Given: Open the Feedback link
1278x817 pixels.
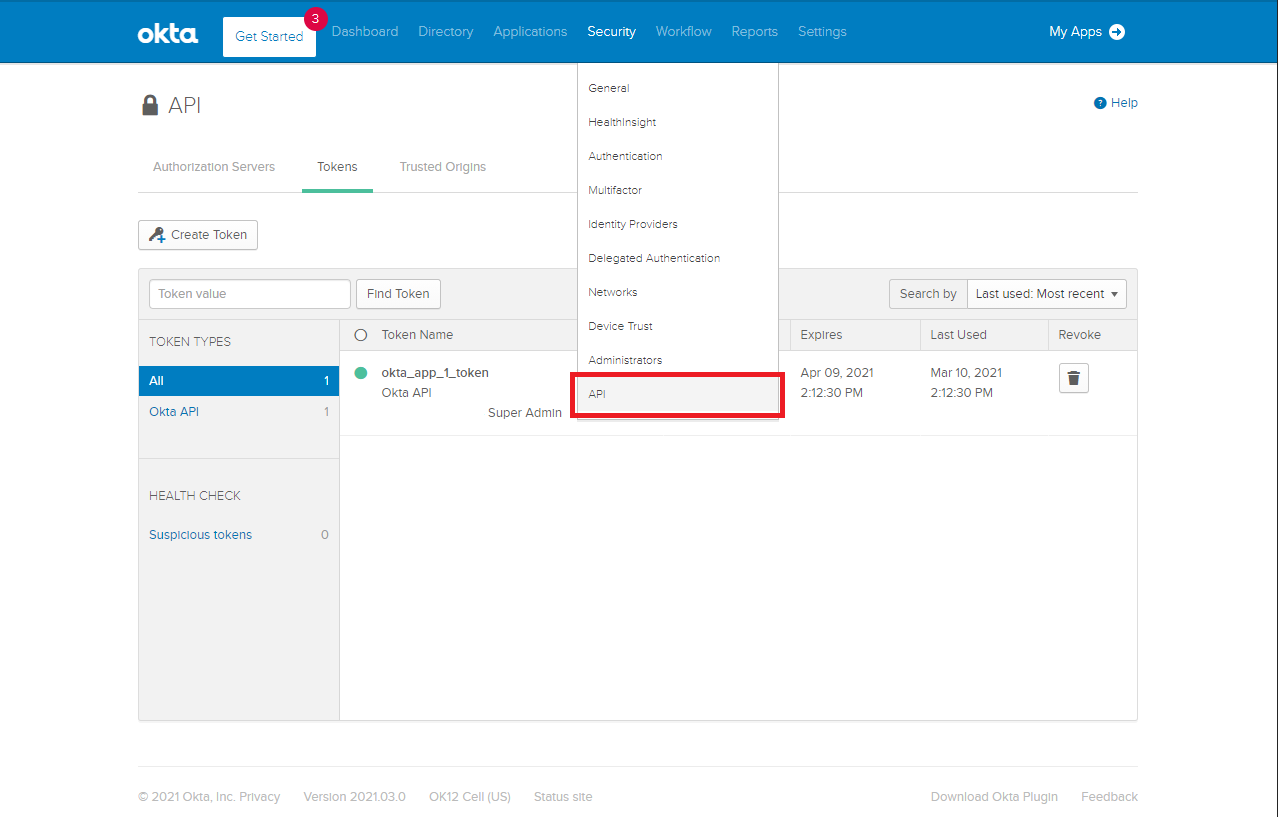Looking at the screenshot, I should pyautogui.click(x=1109, y=797).
